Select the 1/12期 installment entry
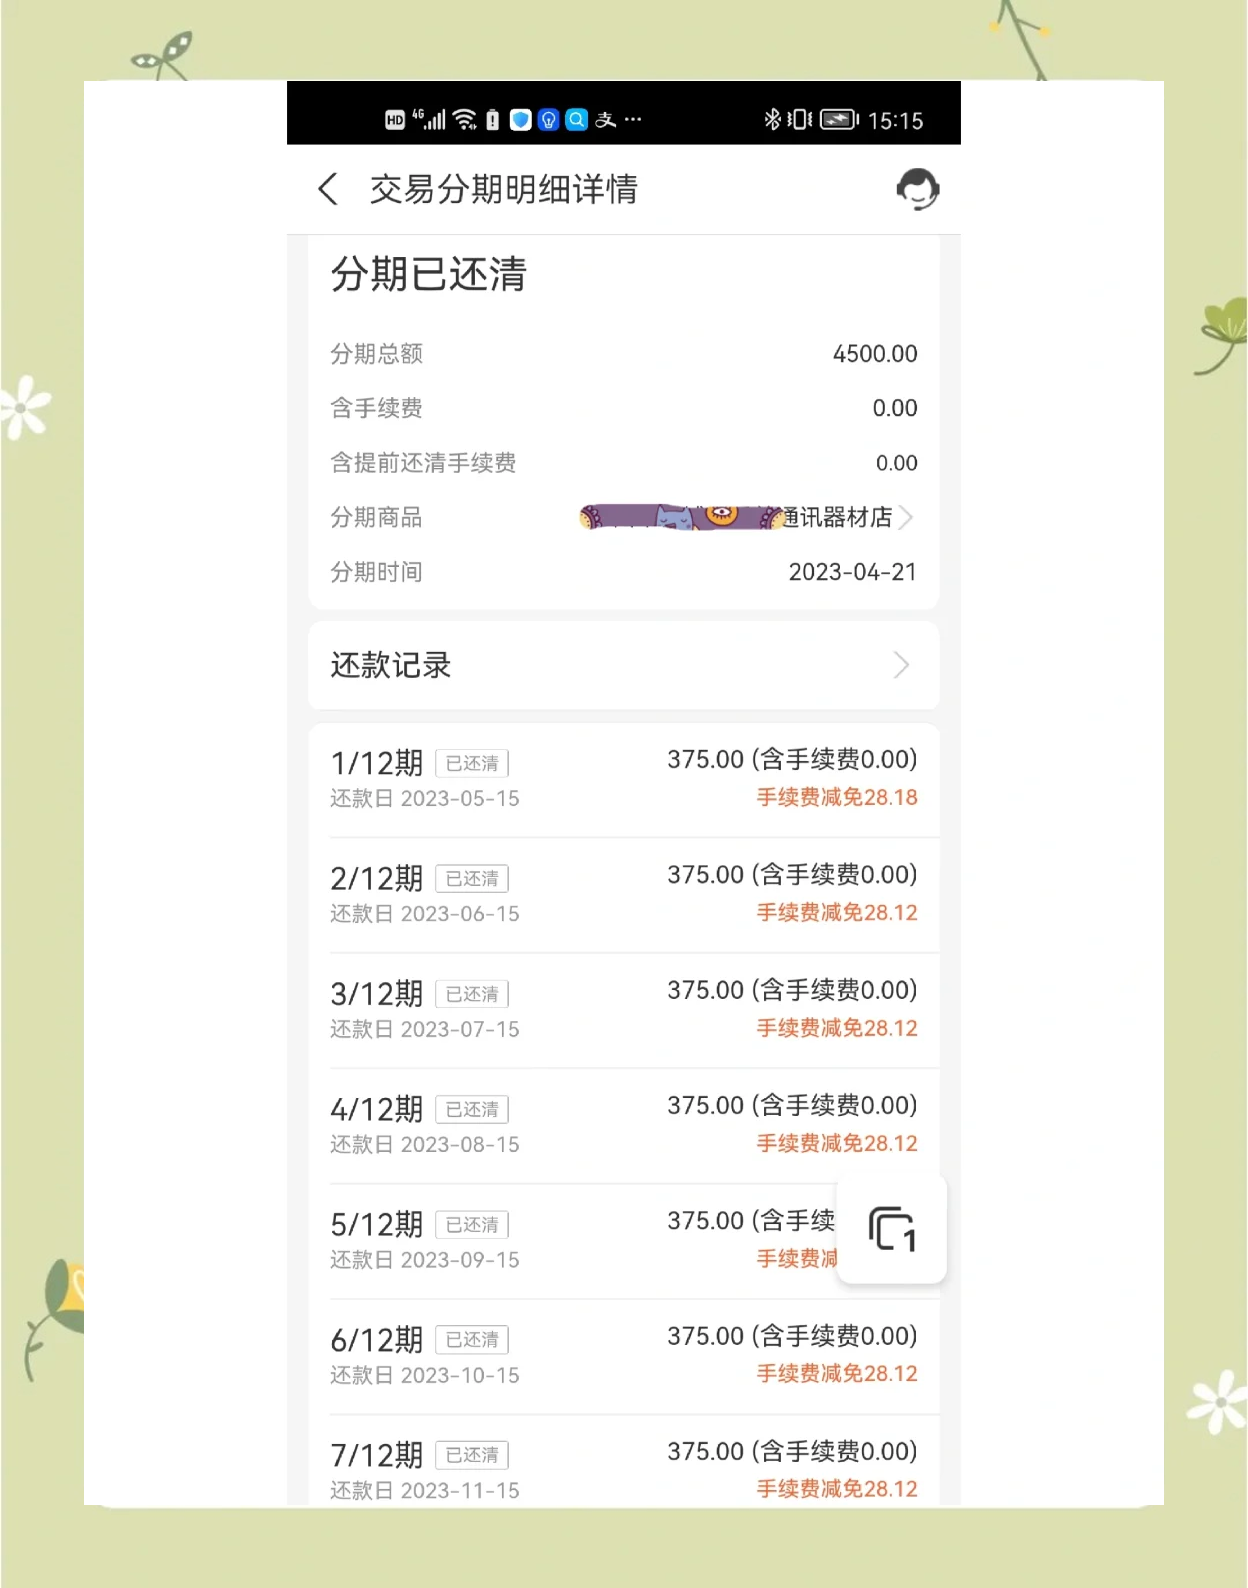Screen dimensions: 1248x1588 623,779
